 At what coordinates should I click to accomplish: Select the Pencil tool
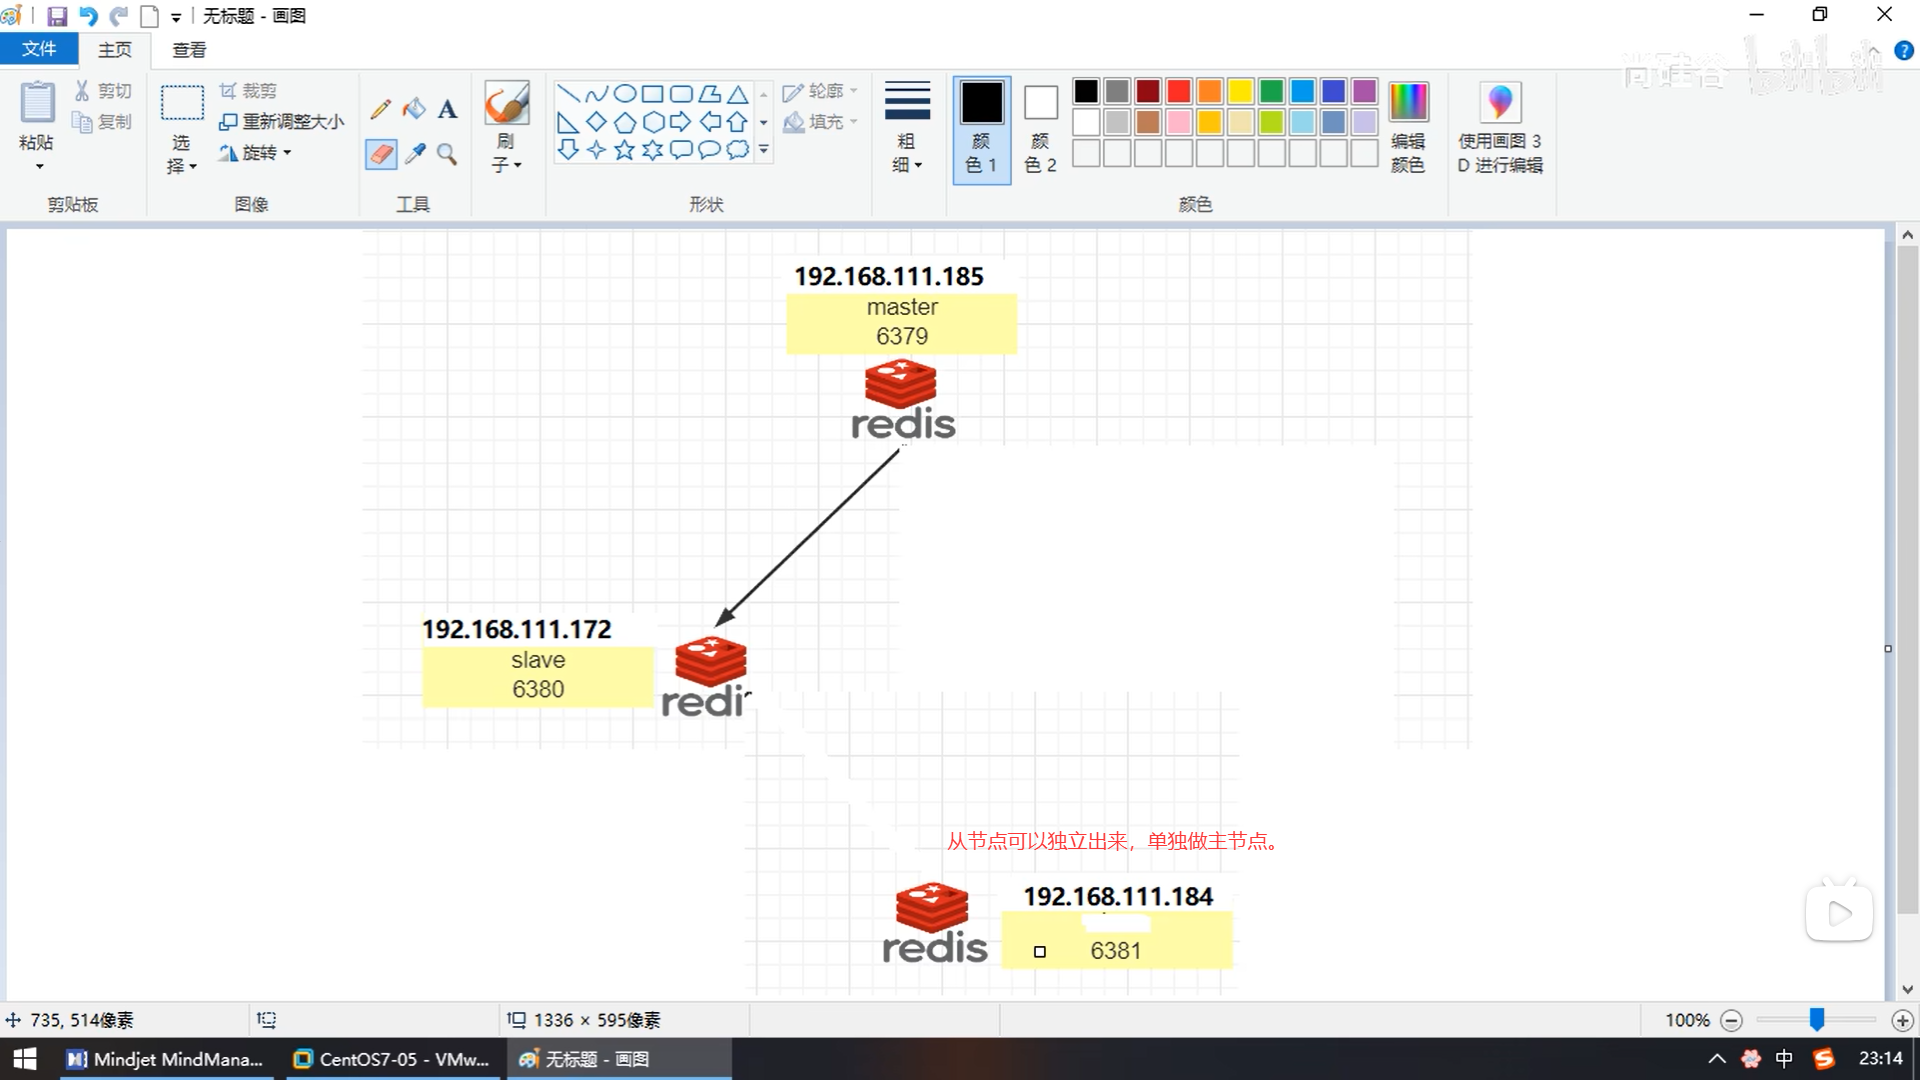pyautogui.click(x=380, y=109)
